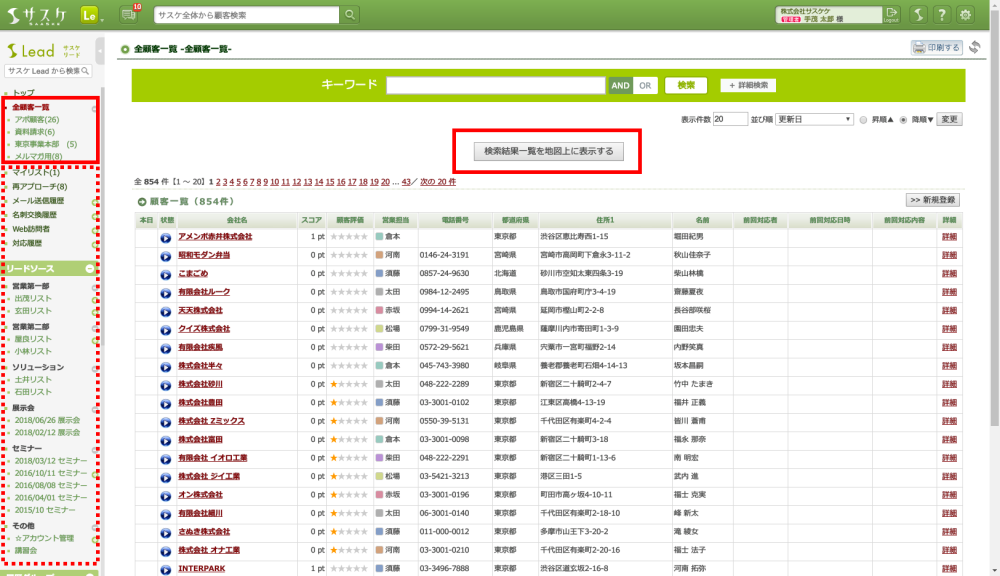The width and height of the screenshot is (1000, 576).
Task: Open the 並び順 更新日 sort dropdown
Action: pos(814,119)
